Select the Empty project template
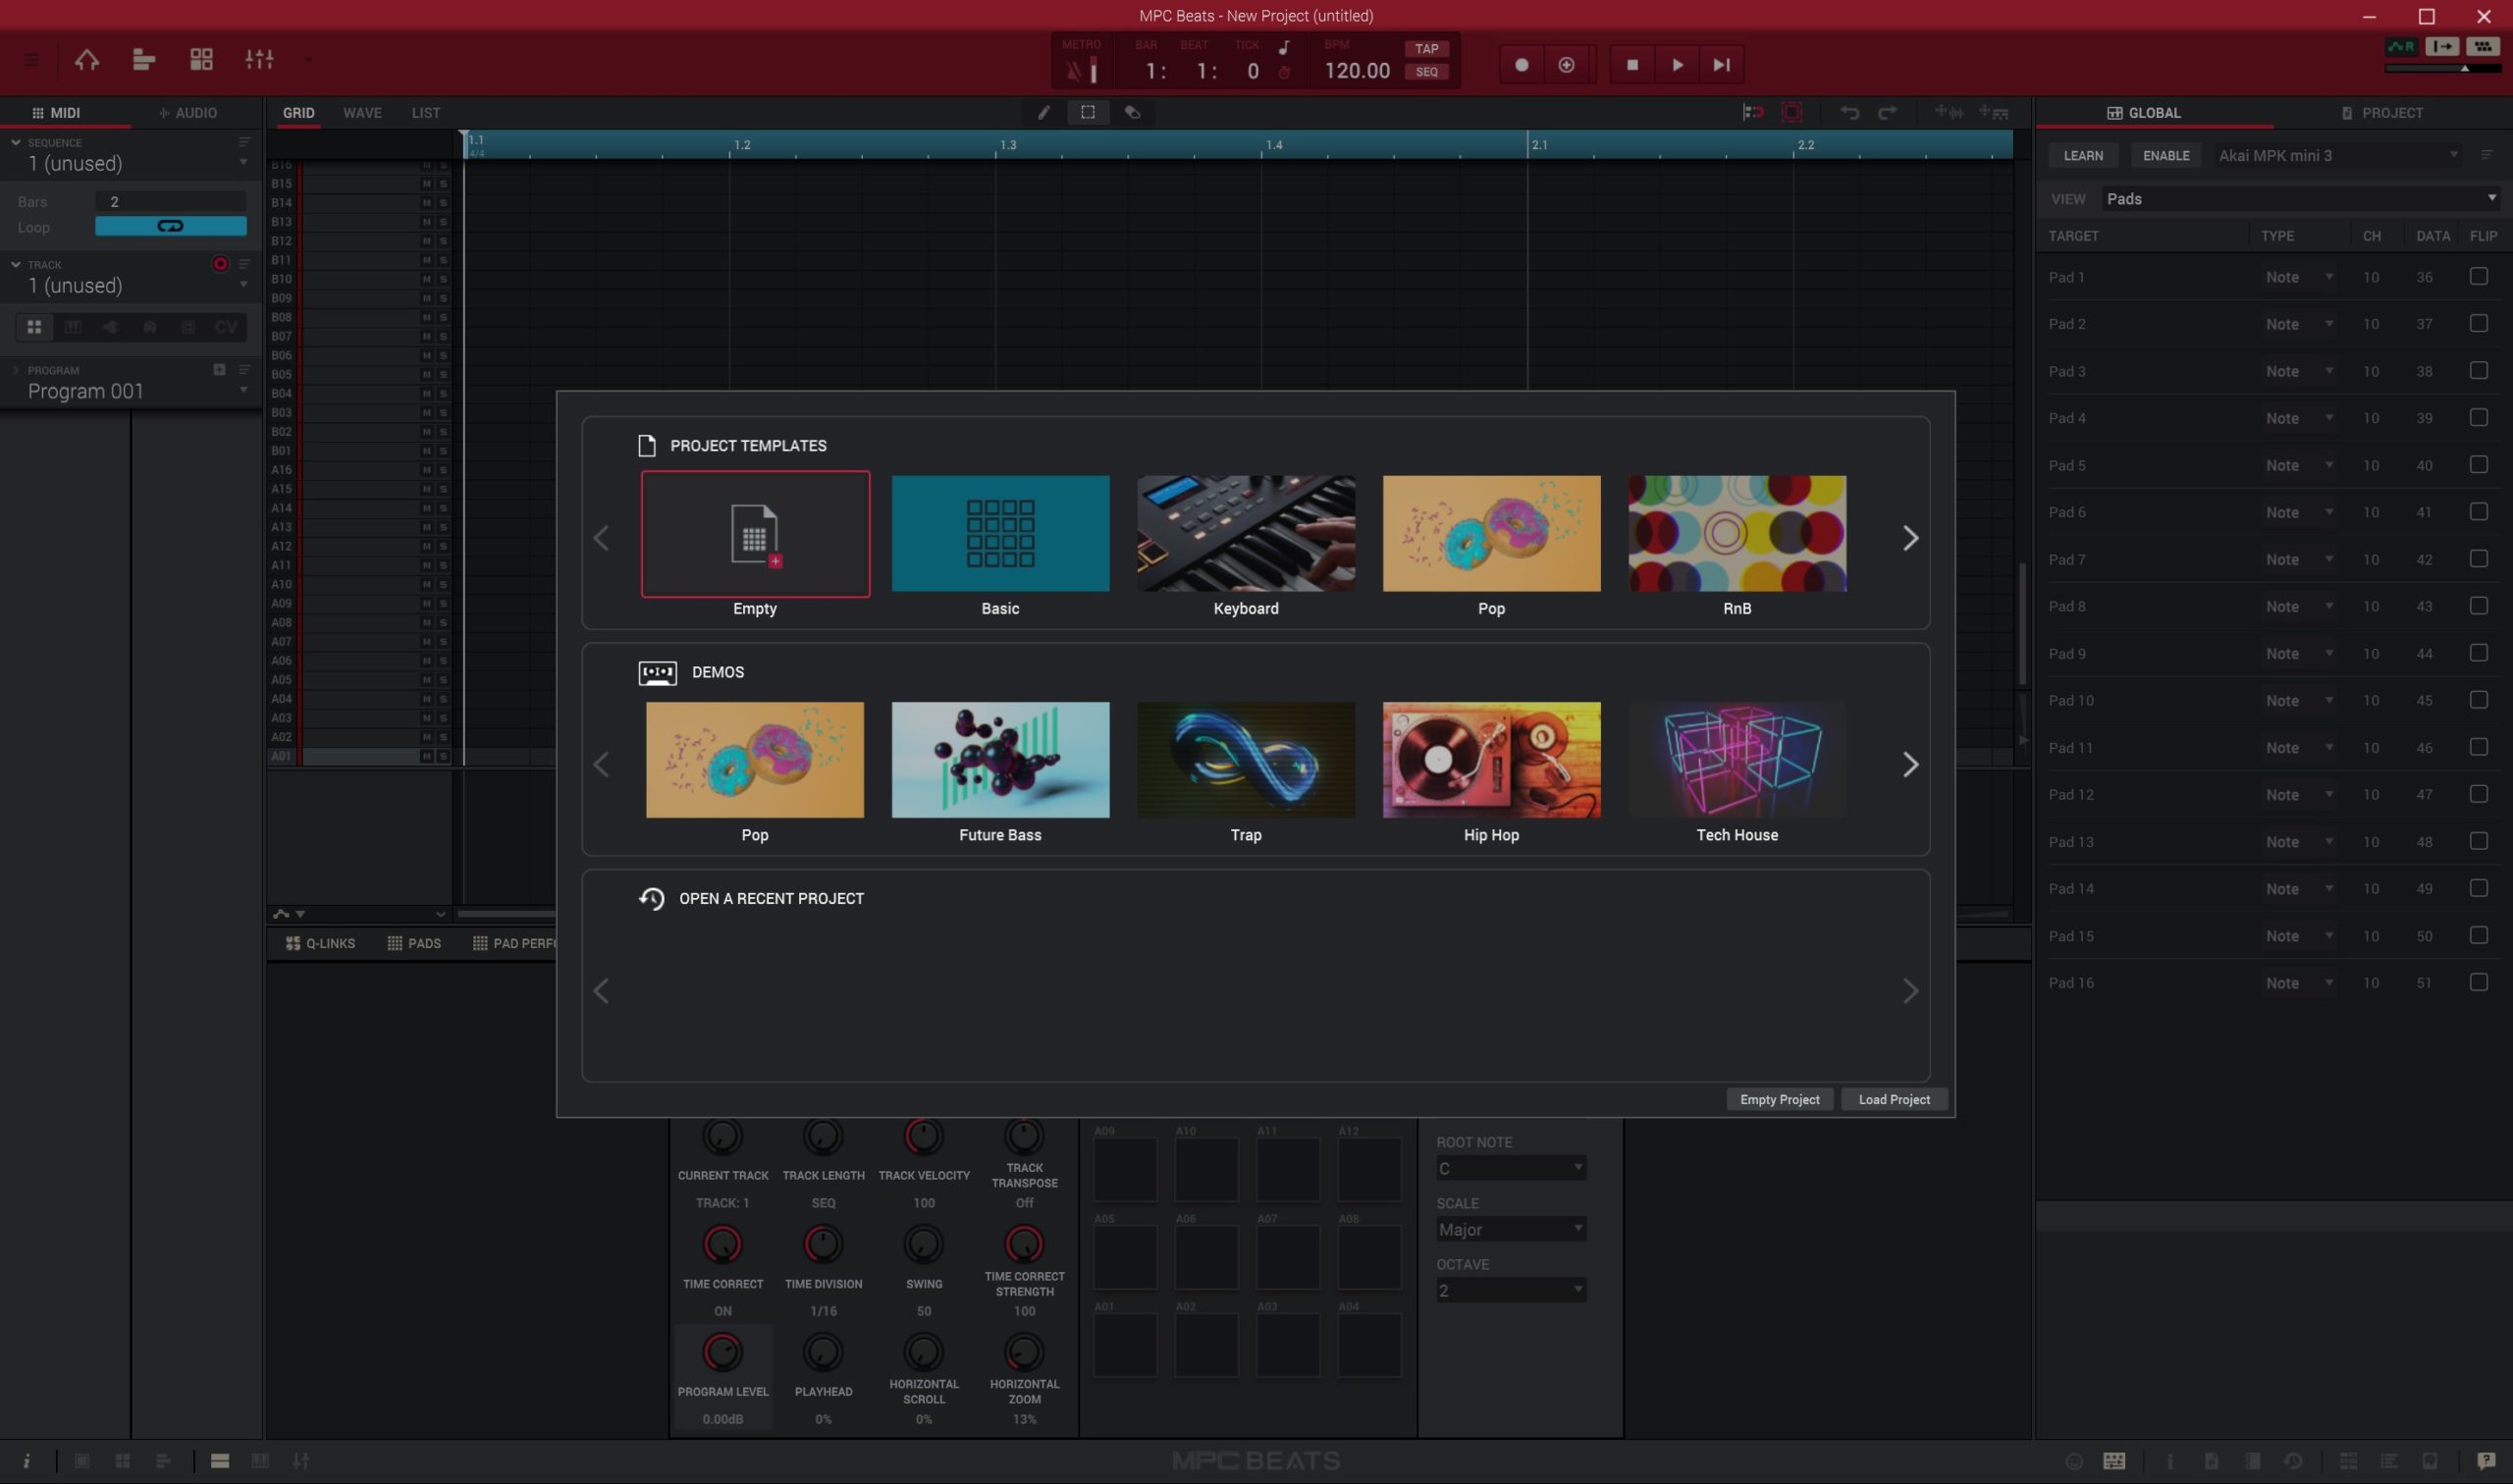The height and width of the screenshot is (1484, 2513). (x=755, y=534)
